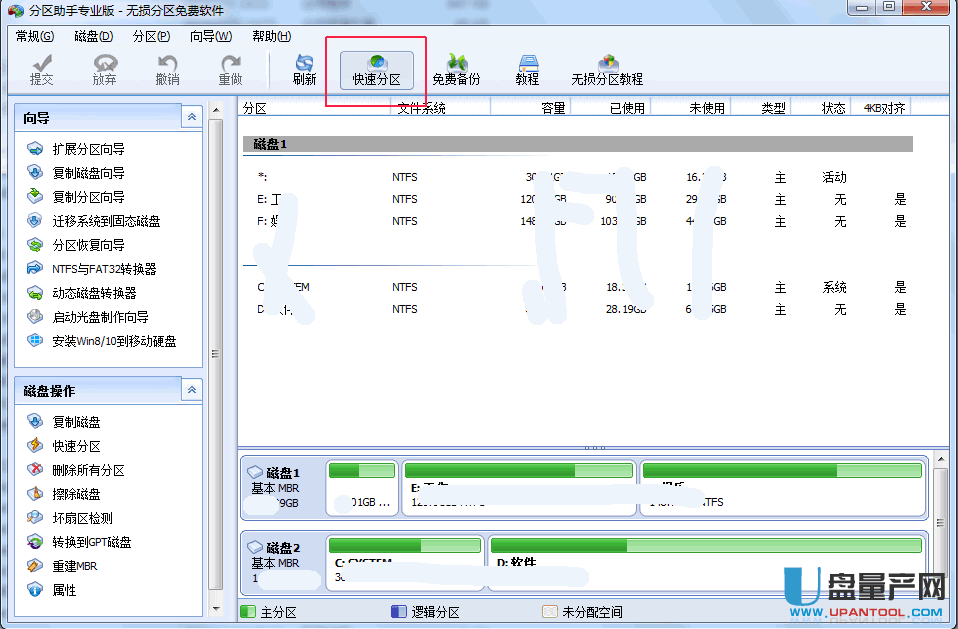Open the 磁盘(D) menu

click(x=93, y=36)
